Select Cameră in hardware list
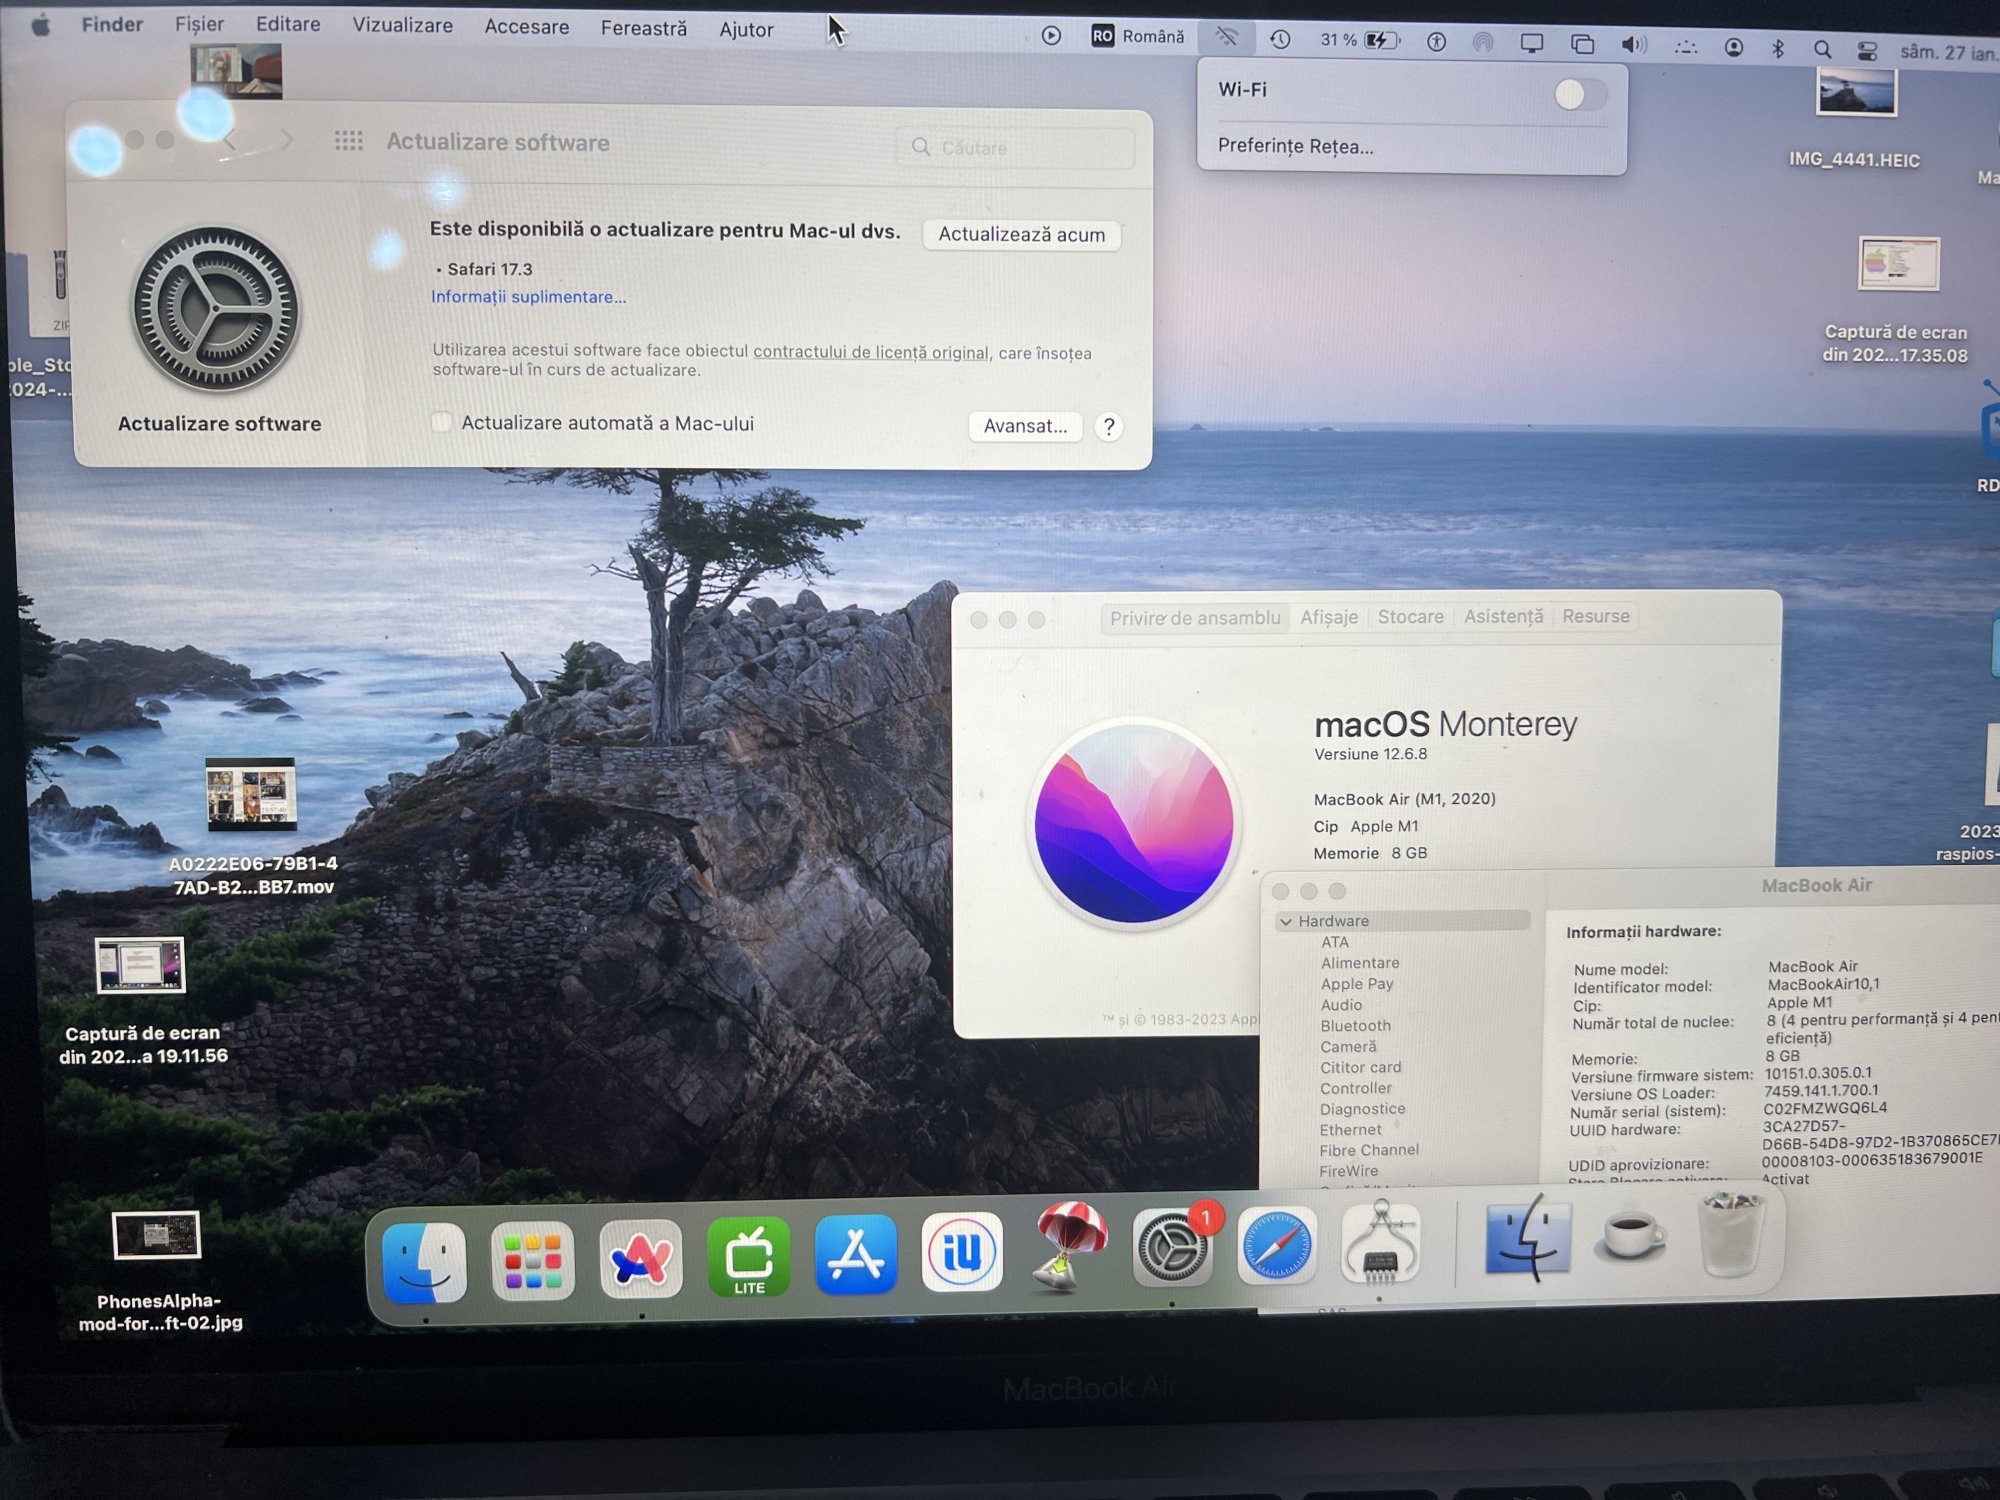 [1348, 1047]
